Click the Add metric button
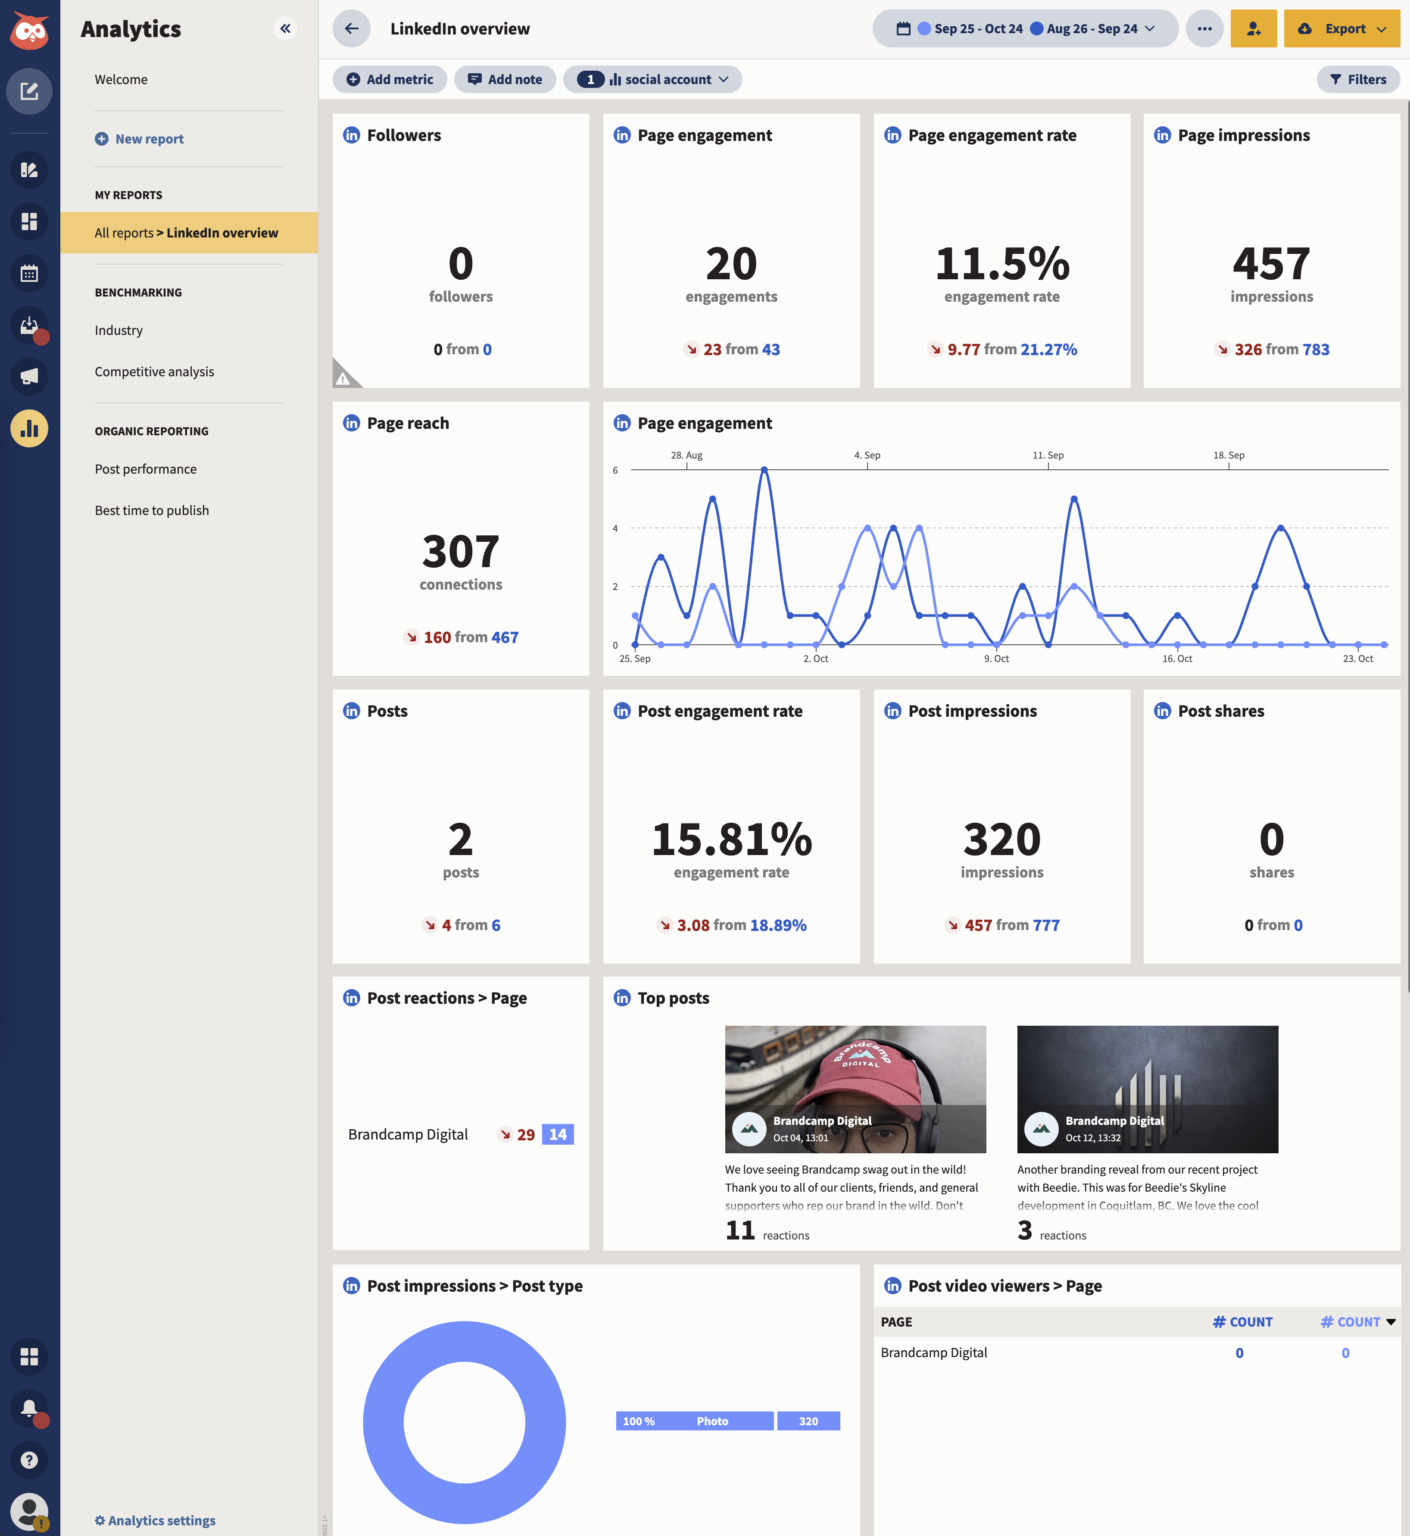This screenshot has width=1410, height=1536. point(389,79)
